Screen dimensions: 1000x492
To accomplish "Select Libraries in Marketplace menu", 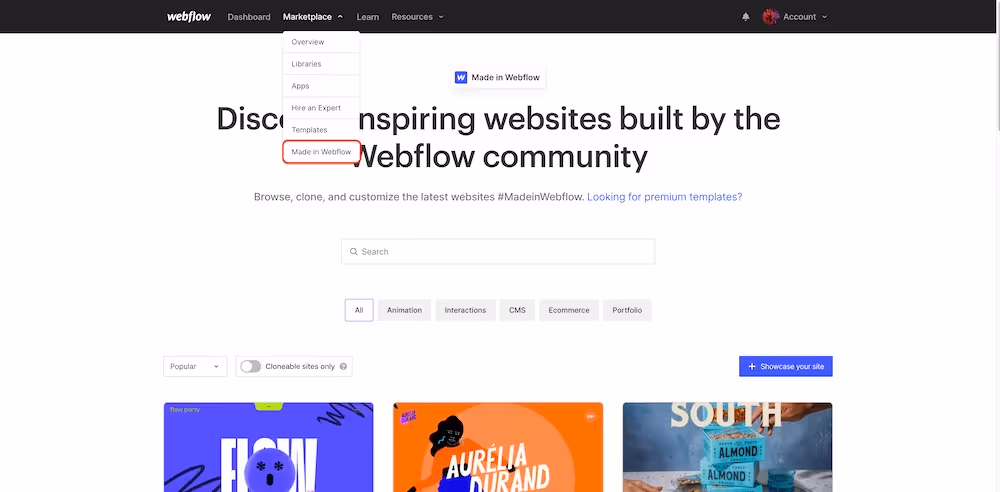I will 321,64.
